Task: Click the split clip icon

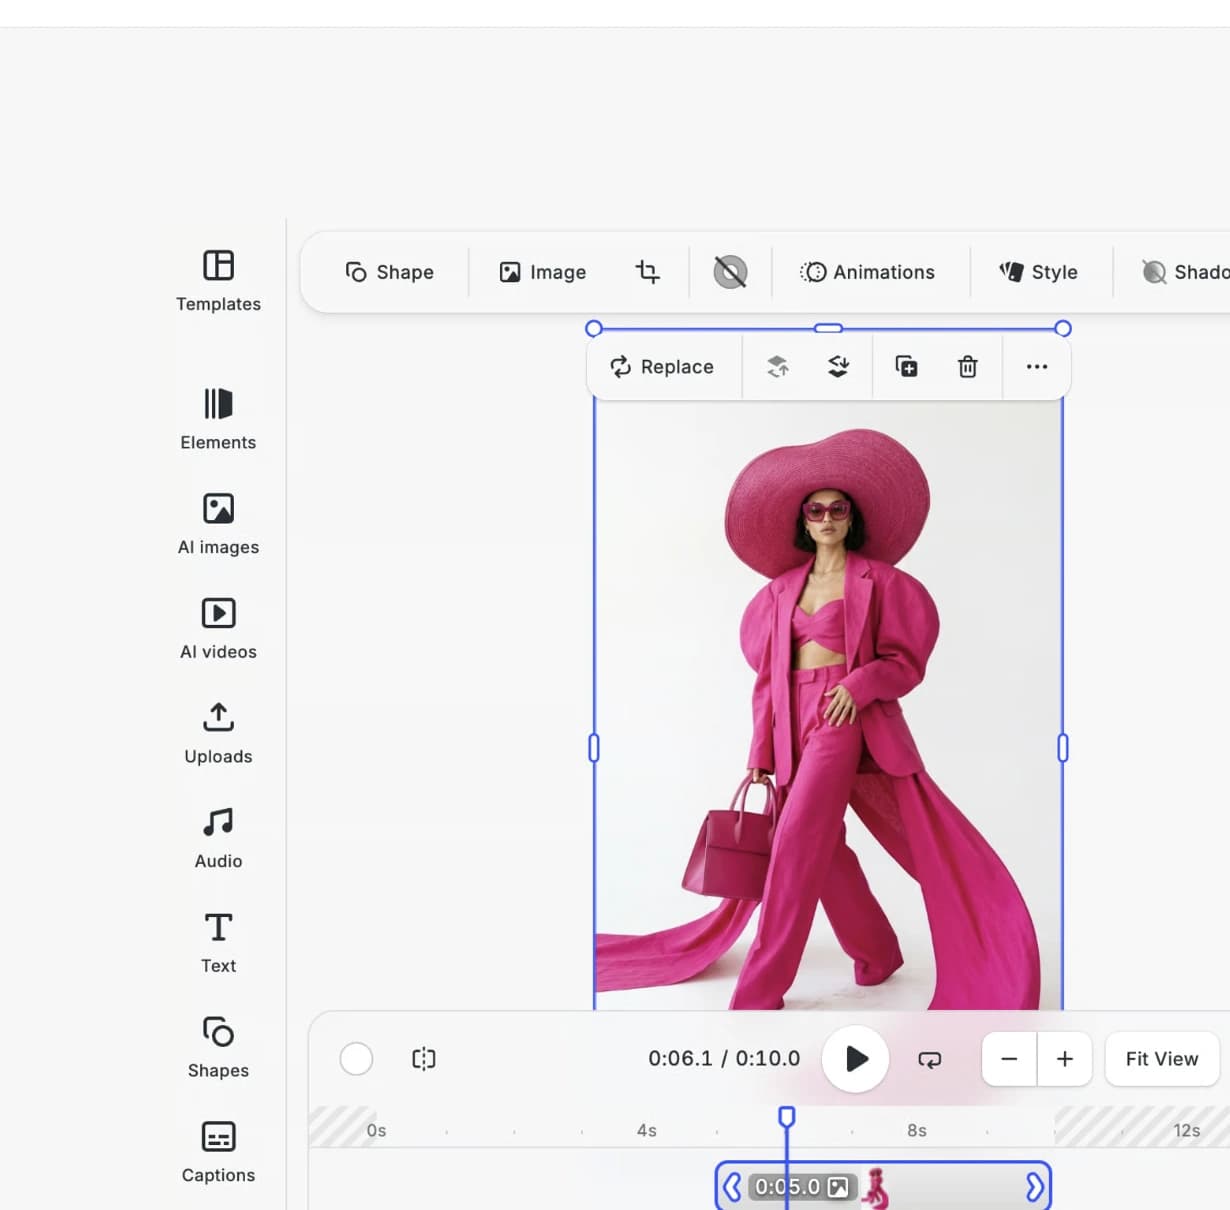Action: (424, 1058)
